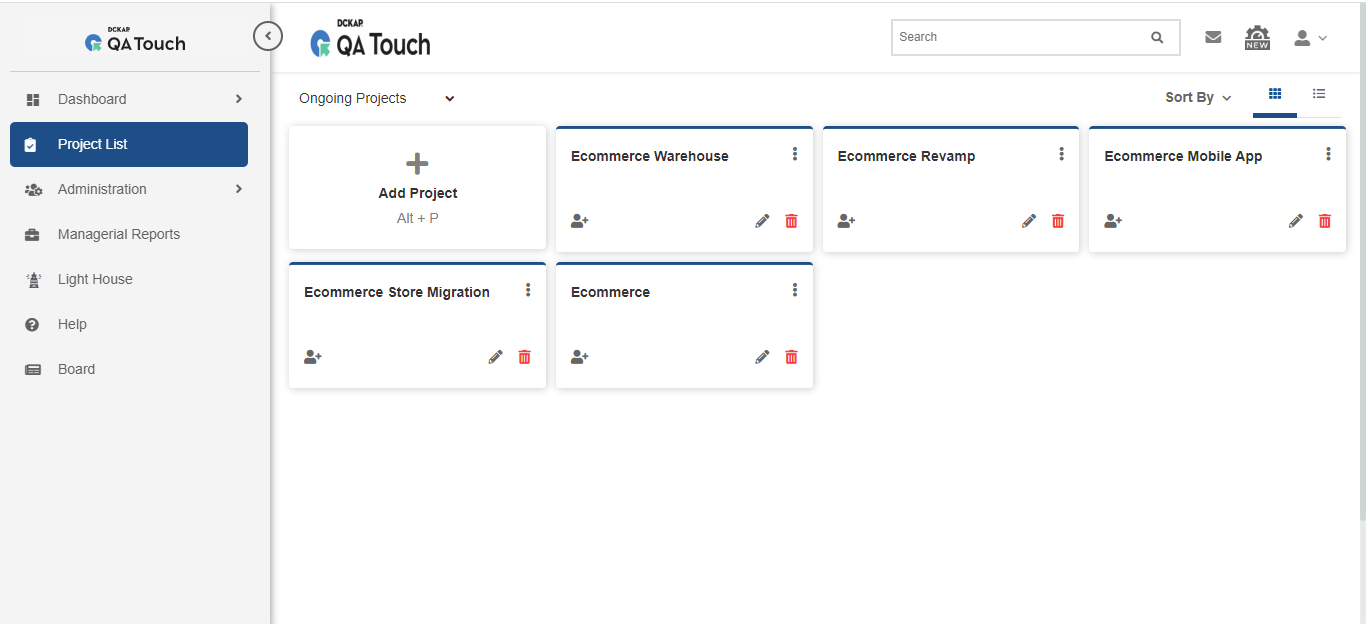Select Project List in sidebar
This screenshot has height=624, width=1366.
tap(129, 144)
